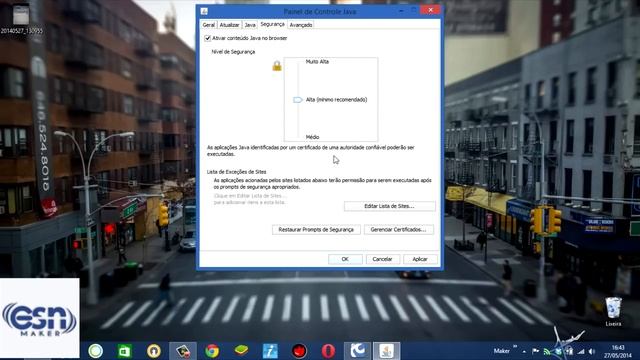
Task: Expand the Maker toolbar chevron
Action: 515,347
